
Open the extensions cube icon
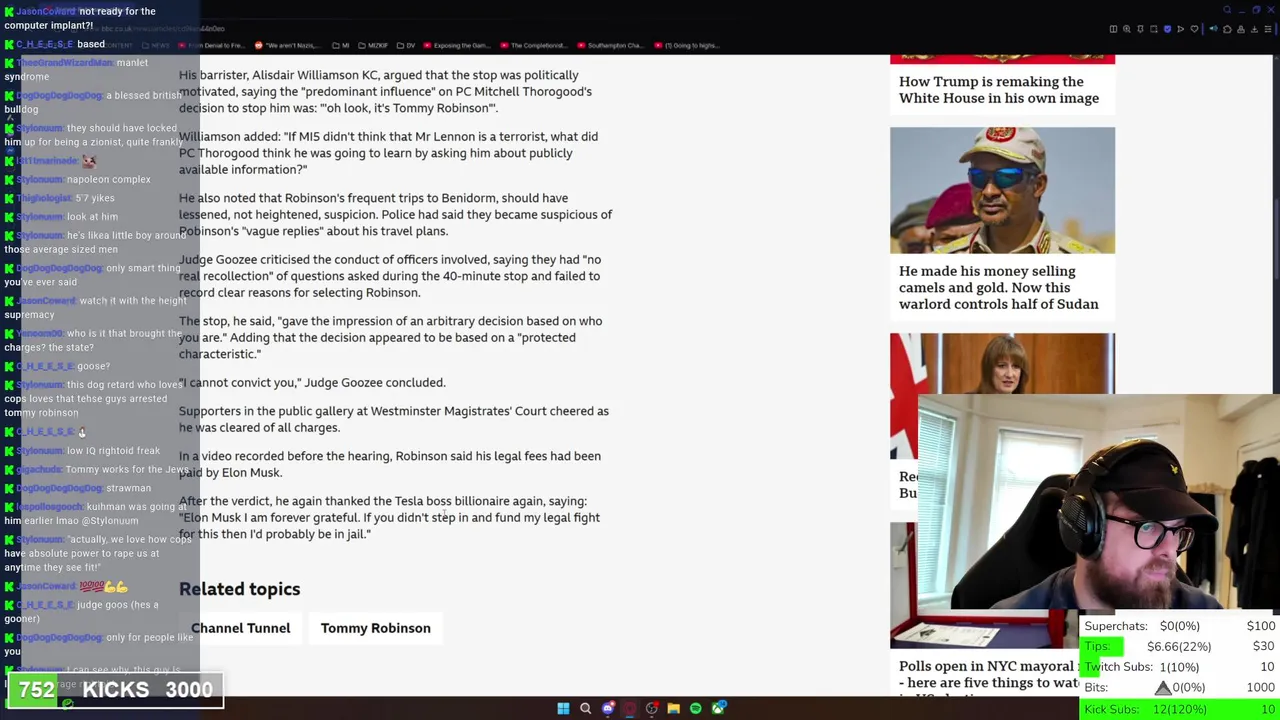point(1227,29)
